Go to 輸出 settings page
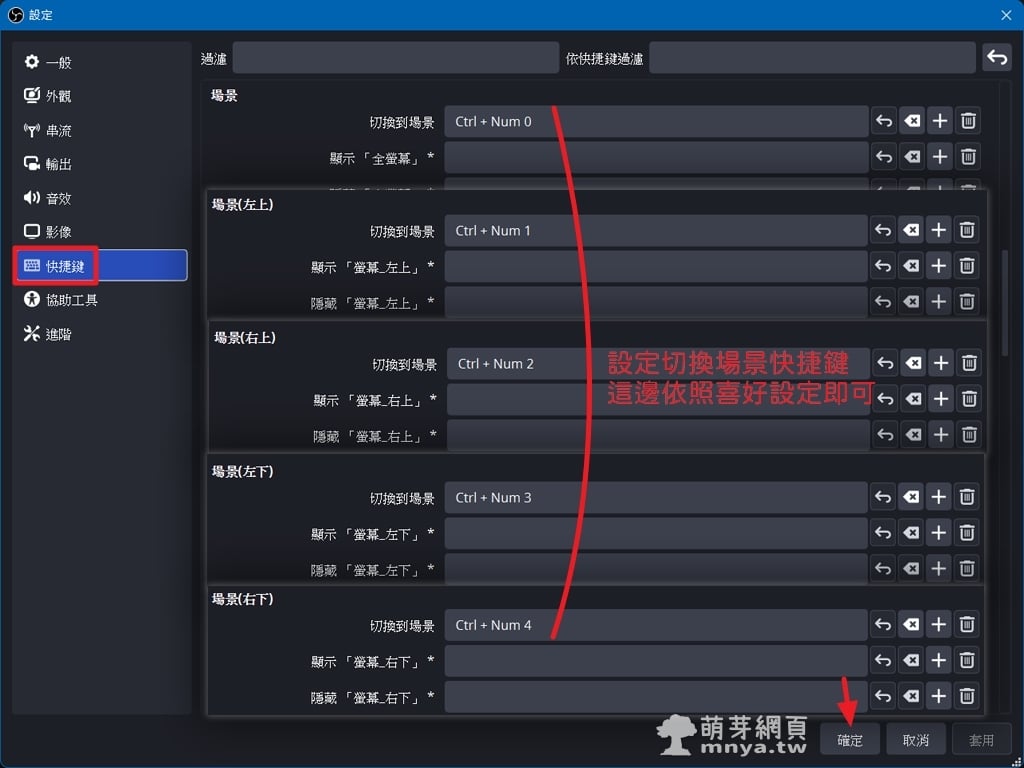This screenshot has height=768, width=1024. 59,165
